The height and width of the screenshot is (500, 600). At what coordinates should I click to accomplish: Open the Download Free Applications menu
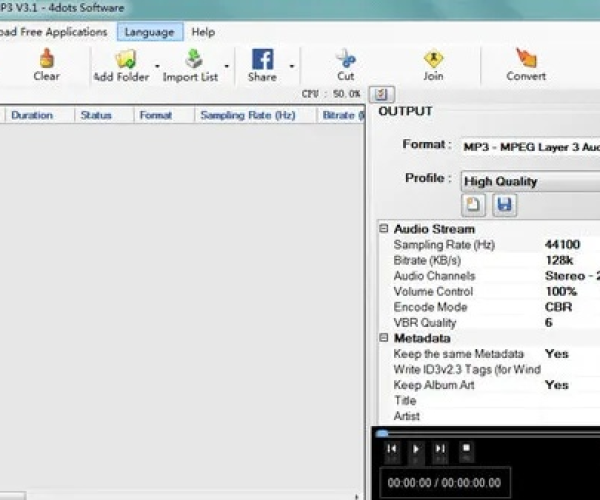tap(54, 32)
